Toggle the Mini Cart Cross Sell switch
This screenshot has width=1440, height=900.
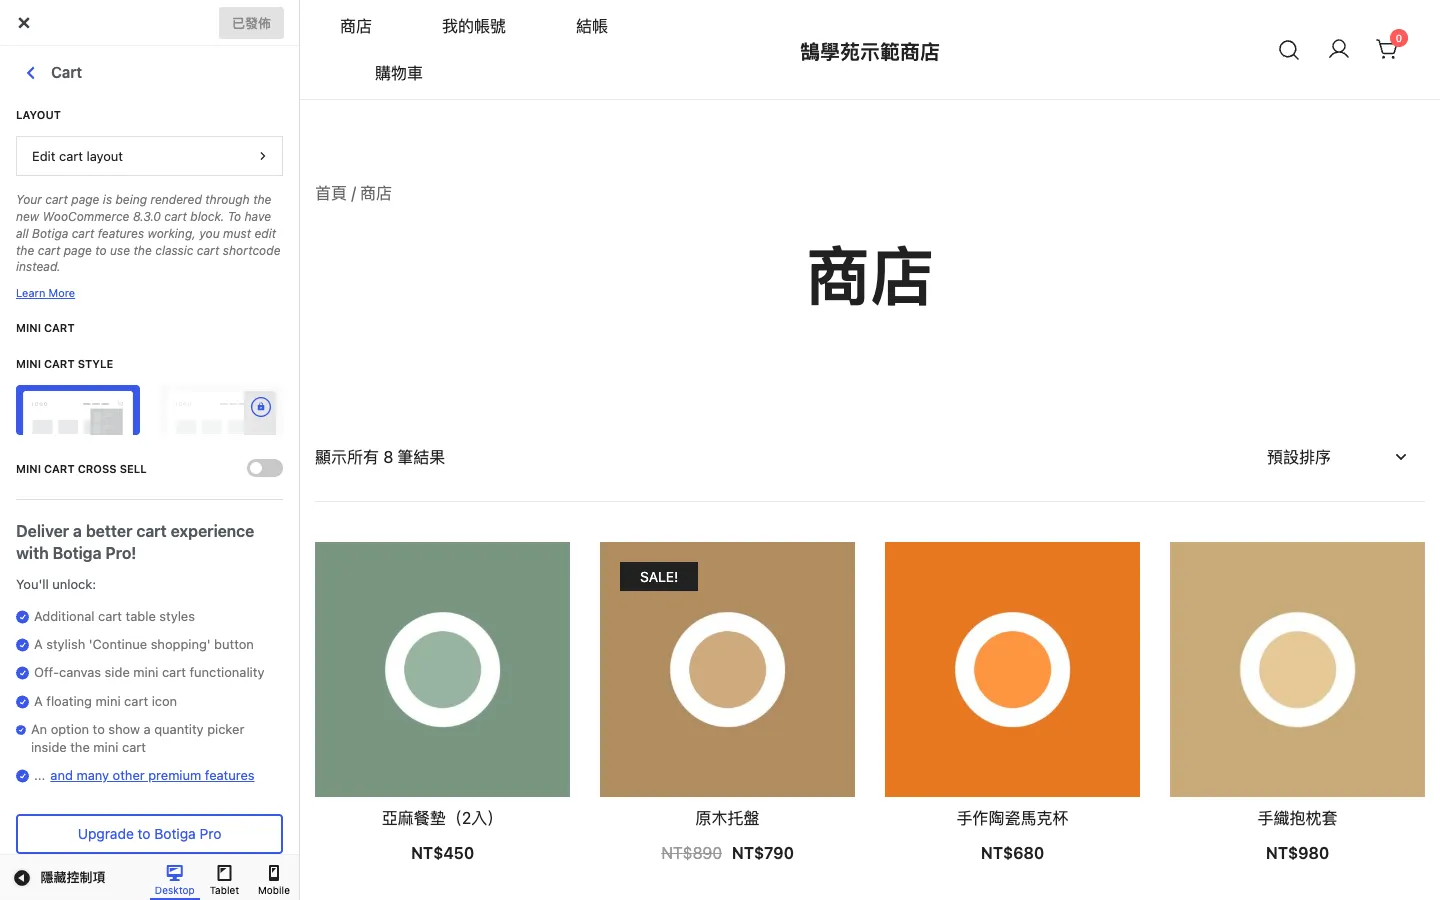[x=265, y=468]
